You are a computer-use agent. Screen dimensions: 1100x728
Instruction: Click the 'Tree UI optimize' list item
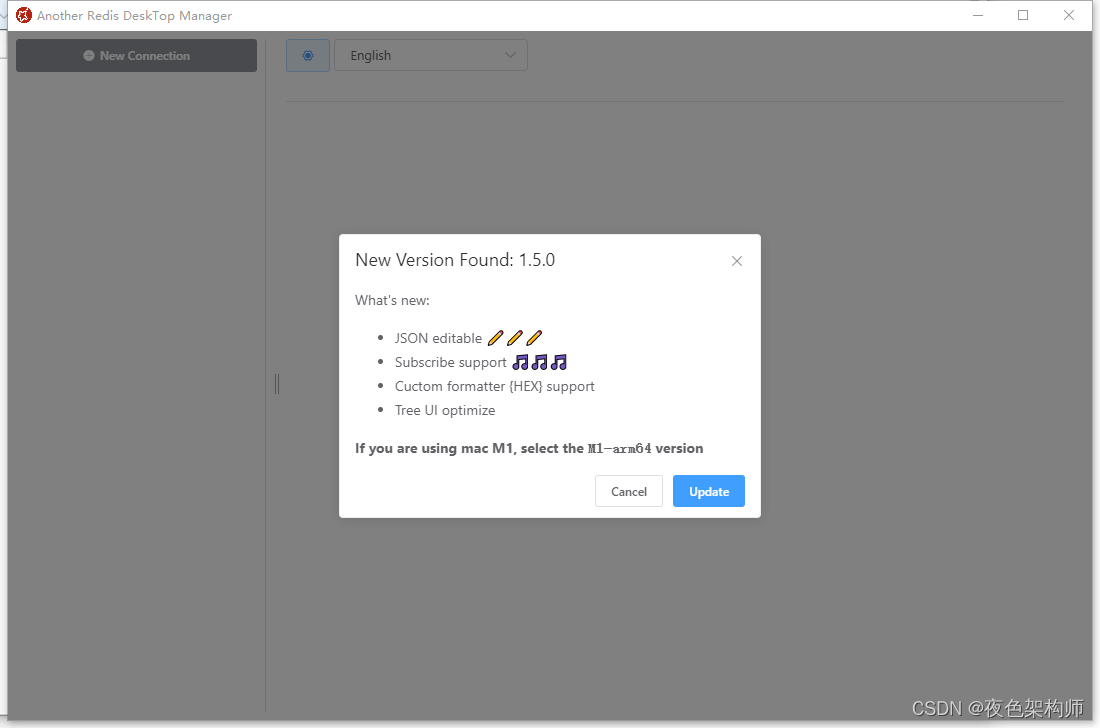[x=445, y=410]
